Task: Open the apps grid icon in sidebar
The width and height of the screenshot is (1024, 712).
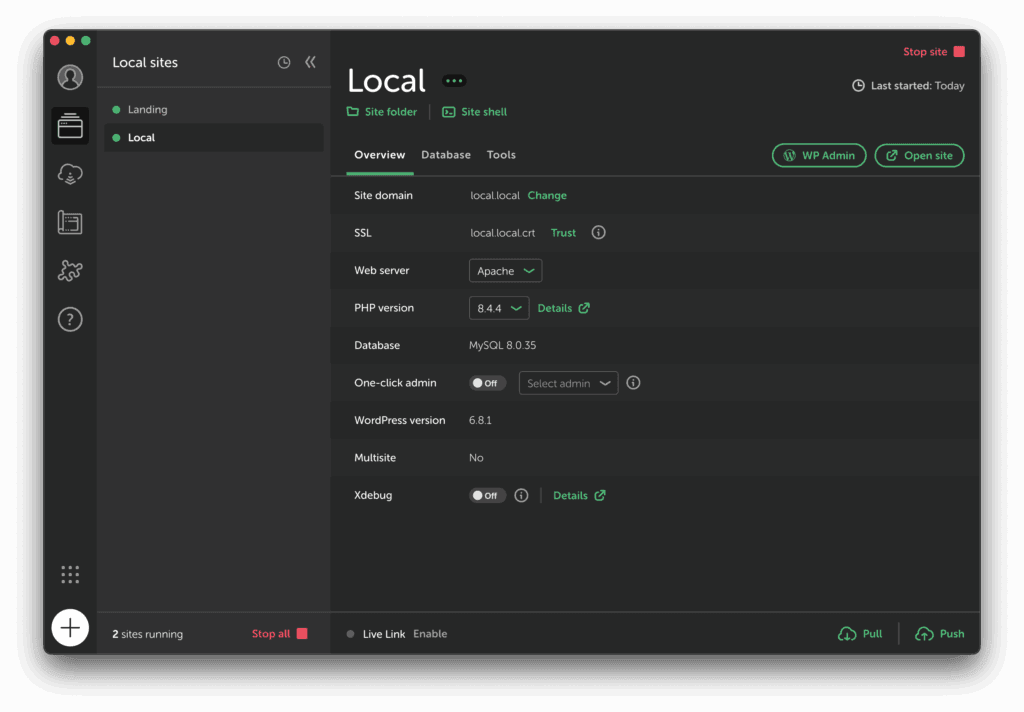Action: [x=70, y=574]
